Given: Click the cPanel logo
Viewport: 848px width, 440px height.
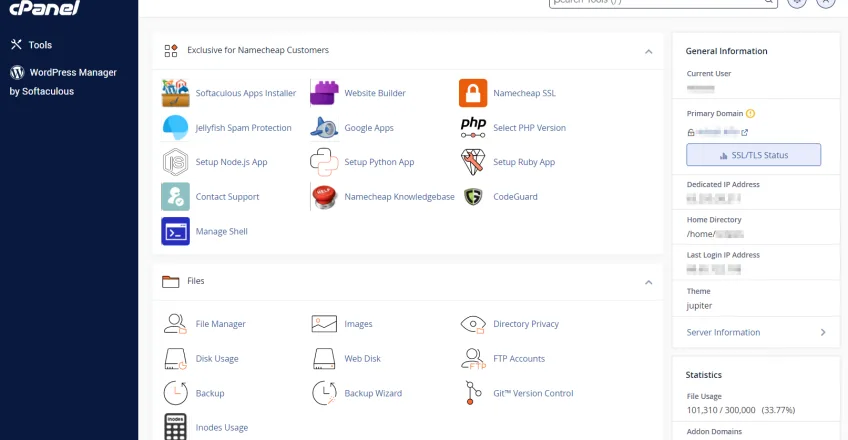Looking at the screenshot, I should pos(45,8).
